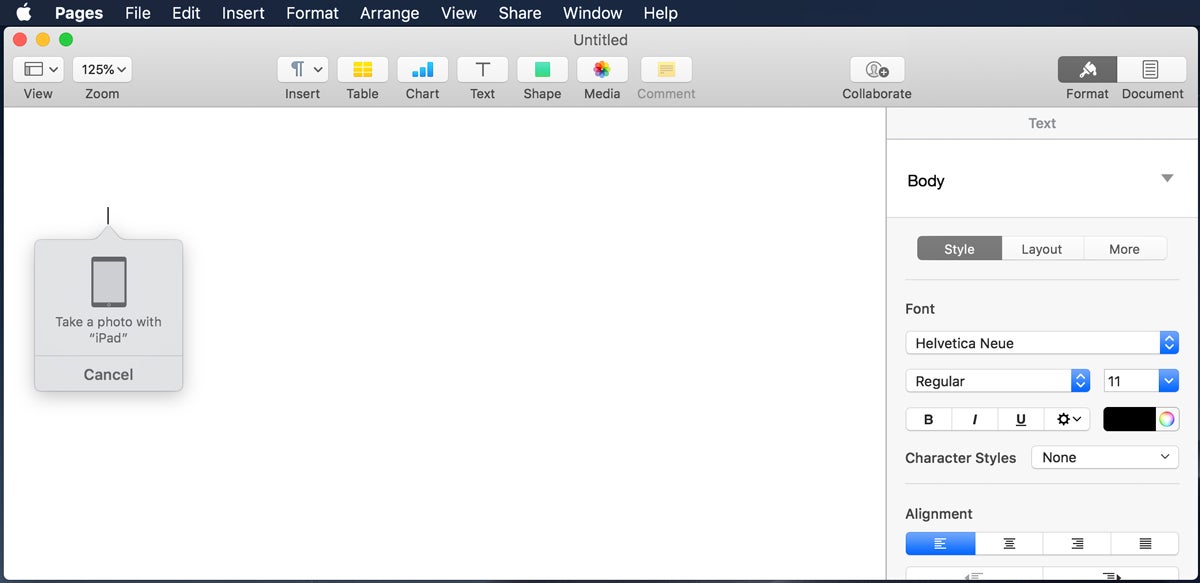Add a shape using the Shape icon
The image size is (1200, 583).
coord(542,69)
